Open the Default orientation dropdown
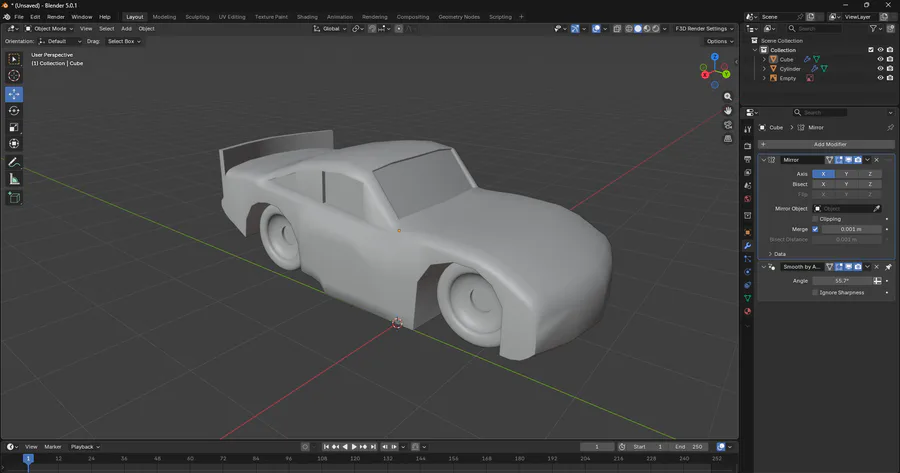The image size is (900, 473). tap(60, 41)
